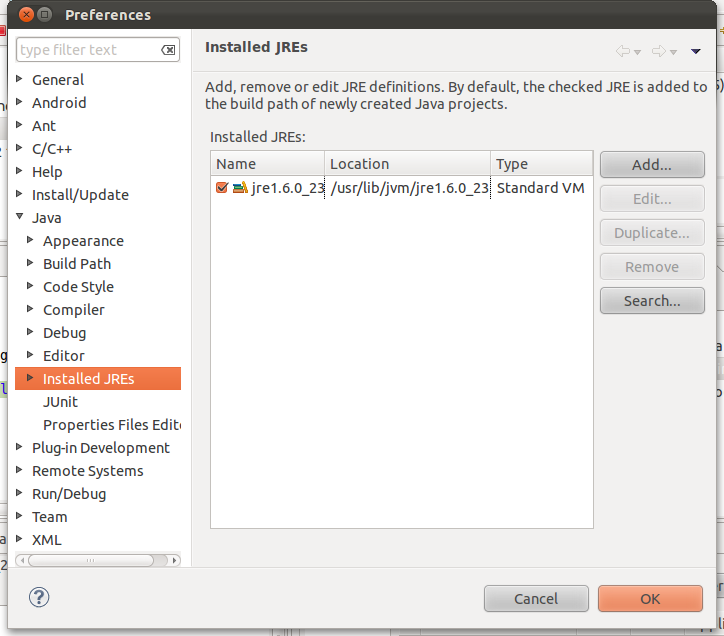Click the Help question mark icon
The image size is (724, 636).
[39, 598]
